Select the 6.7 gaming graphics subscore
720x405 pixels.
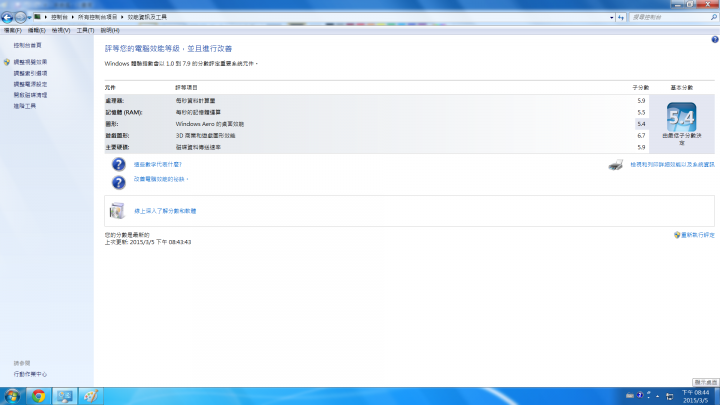[x=641, y=136]
